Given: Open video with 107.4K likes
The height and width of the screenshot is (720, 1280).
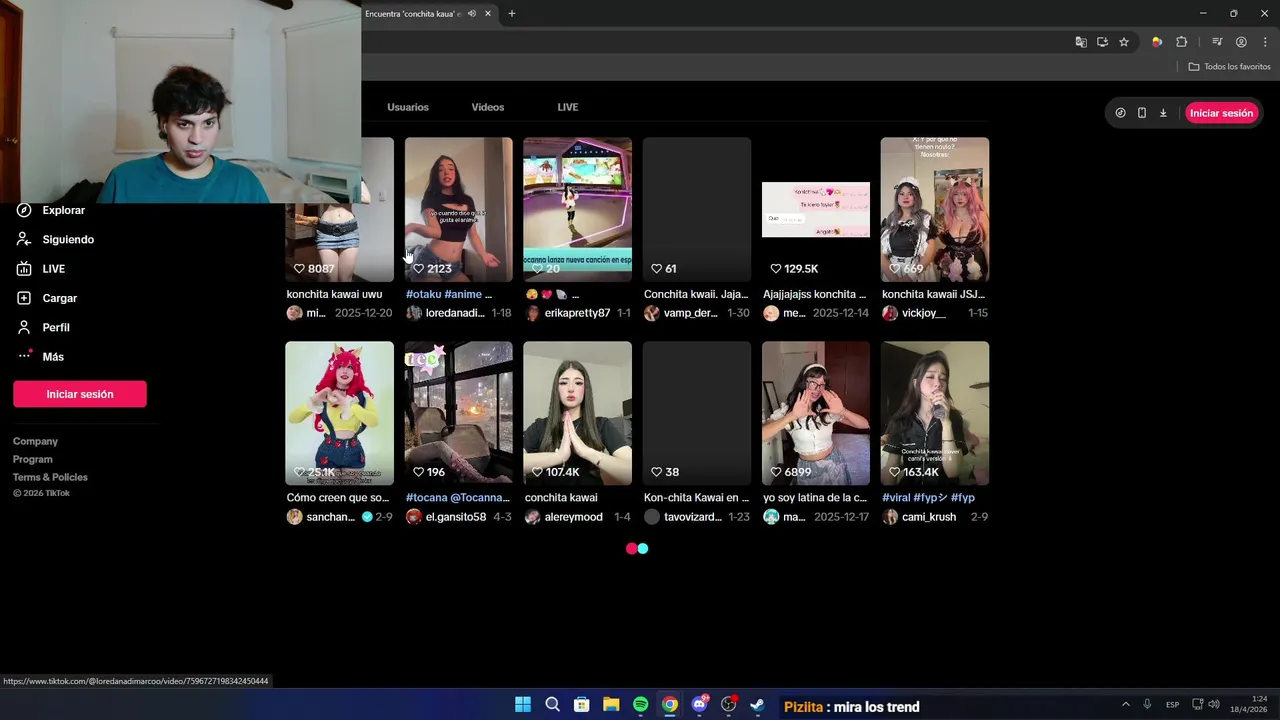Looking at the screenshot, I should [x=578, y=413].
